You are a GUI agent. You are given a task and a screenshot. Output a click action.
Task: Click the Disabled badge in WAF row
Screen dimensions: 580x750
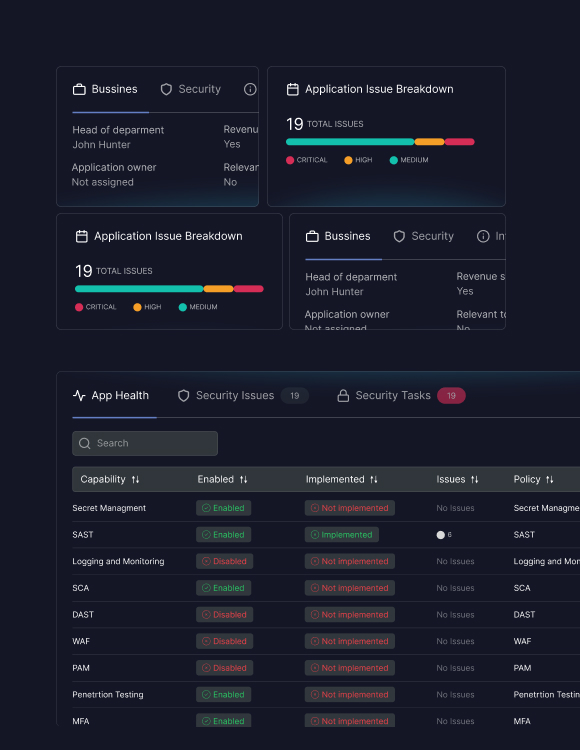(224, 641)
